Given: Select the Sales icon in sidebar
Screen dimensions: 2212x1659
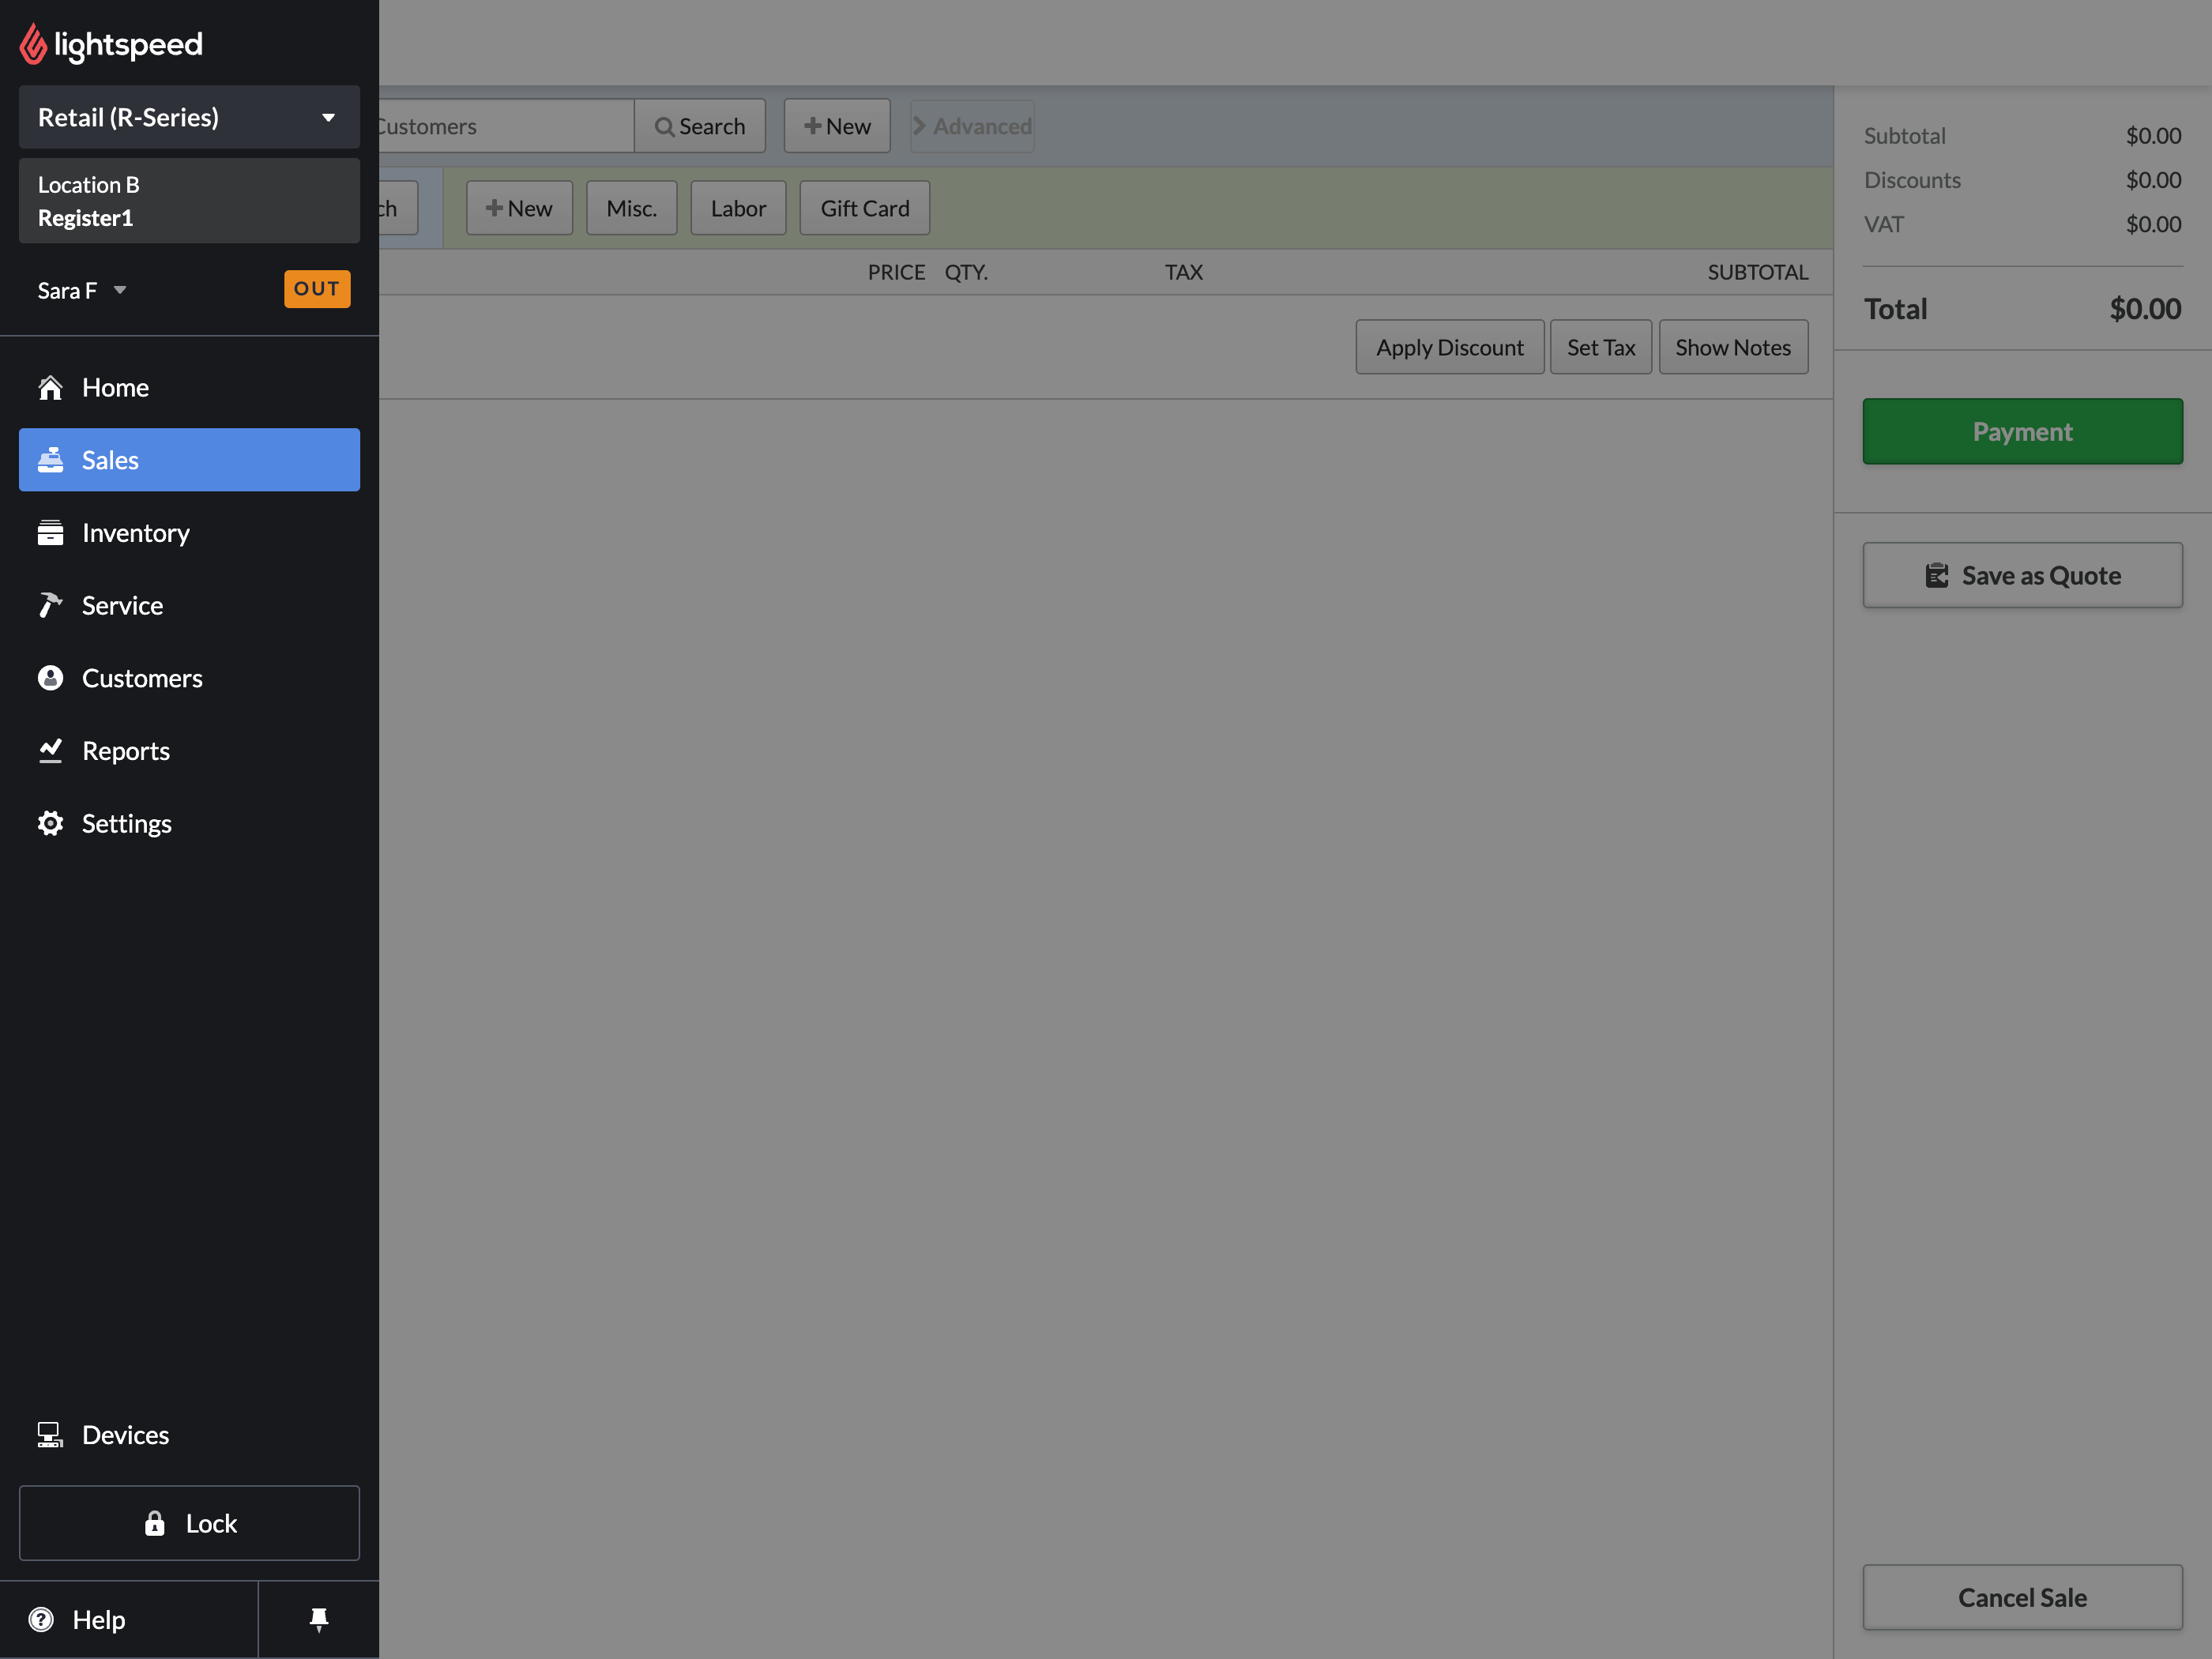Looking at the screenshot, I should click(52, 458).
